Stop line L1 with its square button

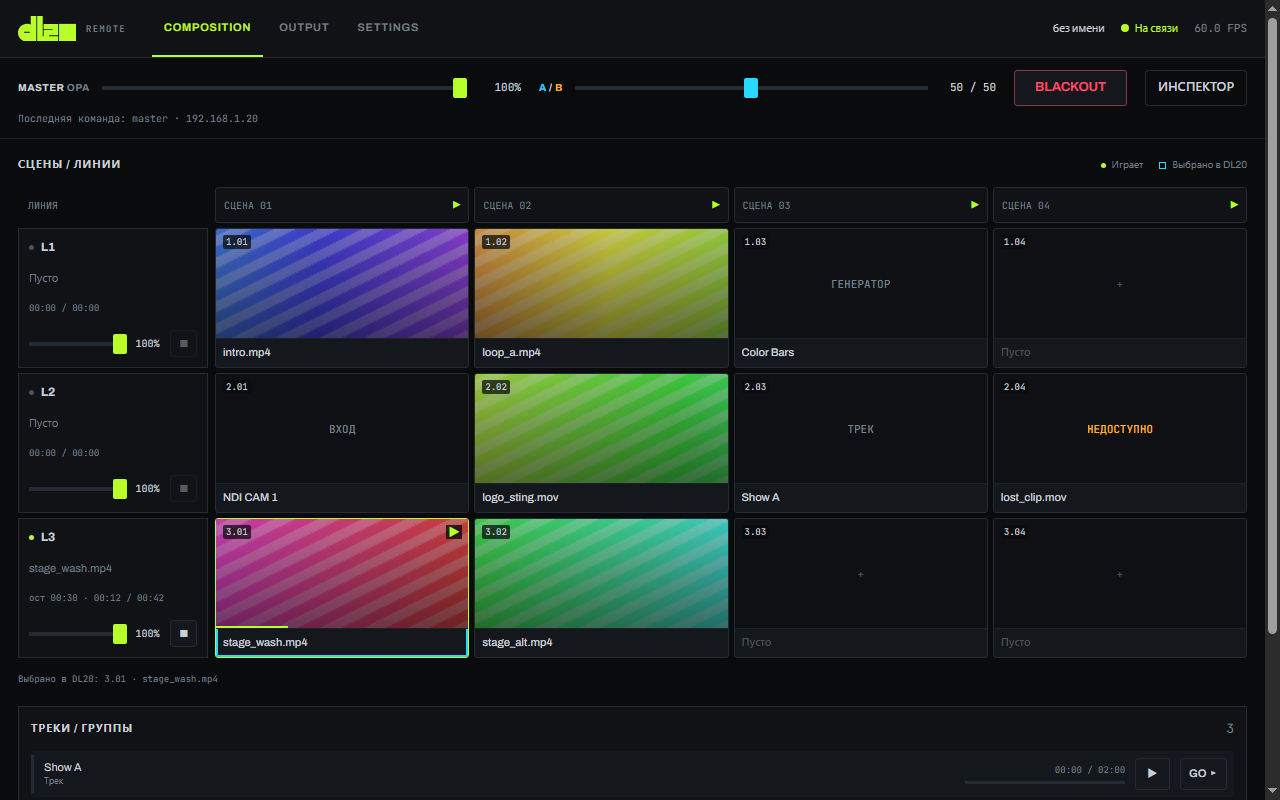tap(183, 344)
